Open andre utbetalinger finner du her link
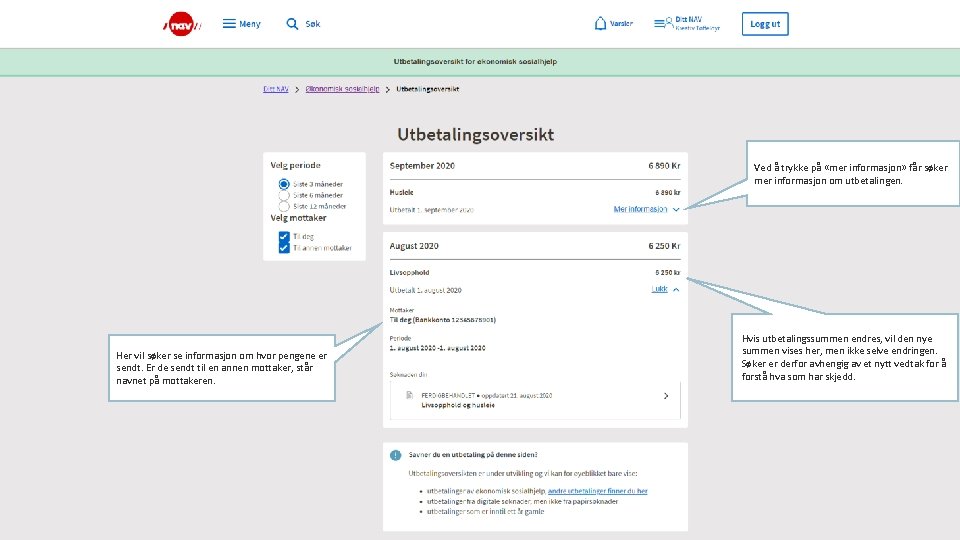Screen dimensions: 960x540 598,491
